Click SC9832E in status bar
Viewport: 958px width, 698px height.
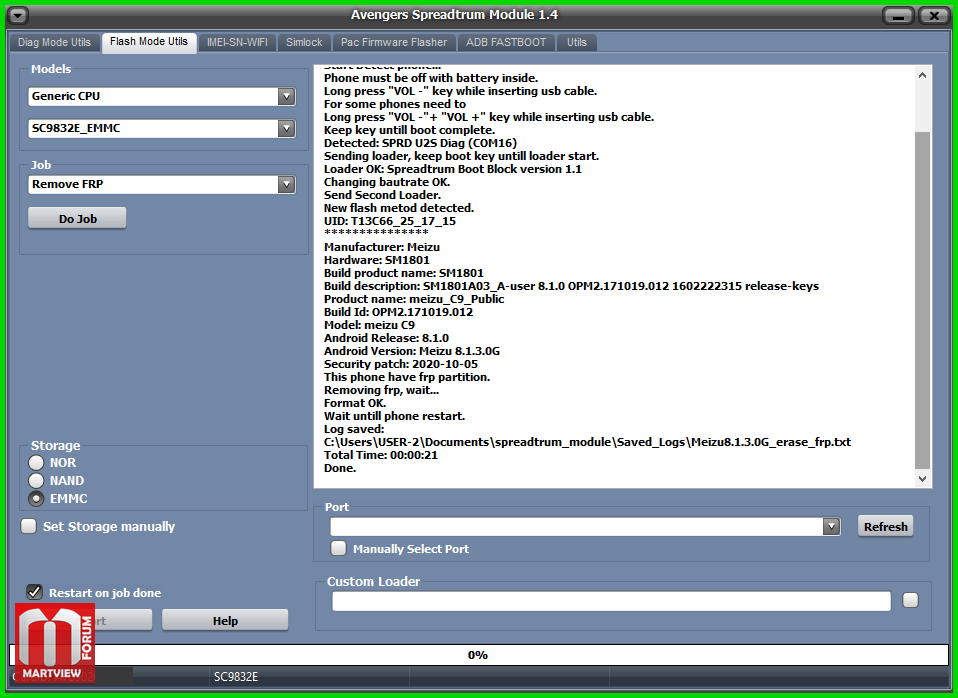(236, 677)
